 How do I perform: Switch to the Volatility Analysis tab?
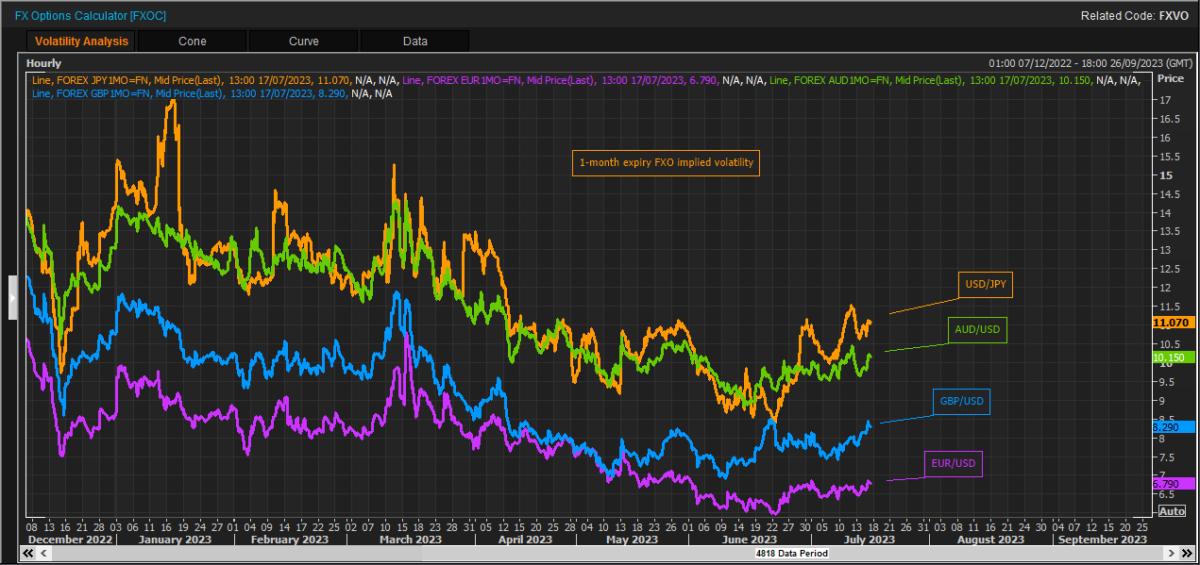[x=82, y=41]
